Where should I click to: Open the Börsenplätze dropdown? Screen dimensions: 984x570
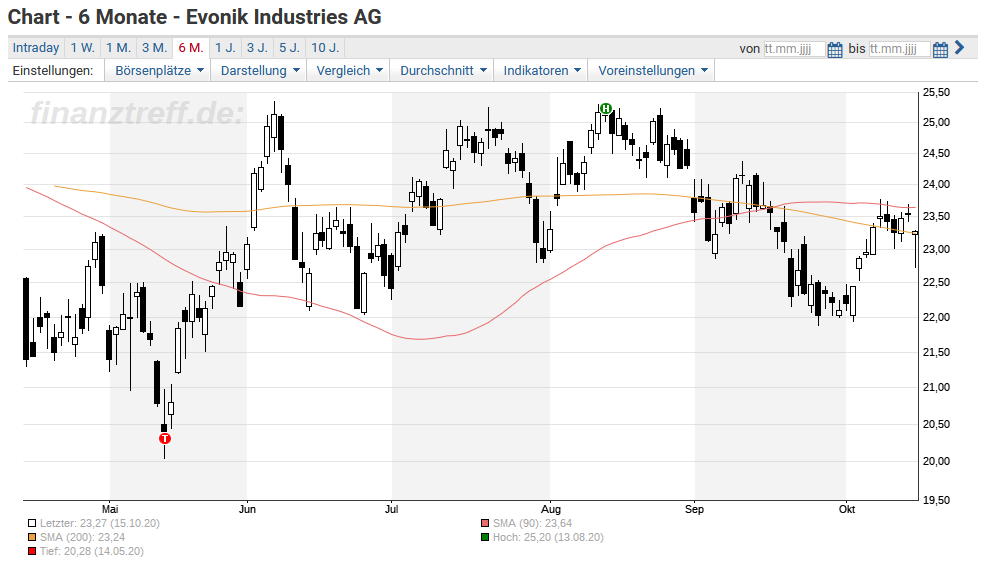click(159, 70)
